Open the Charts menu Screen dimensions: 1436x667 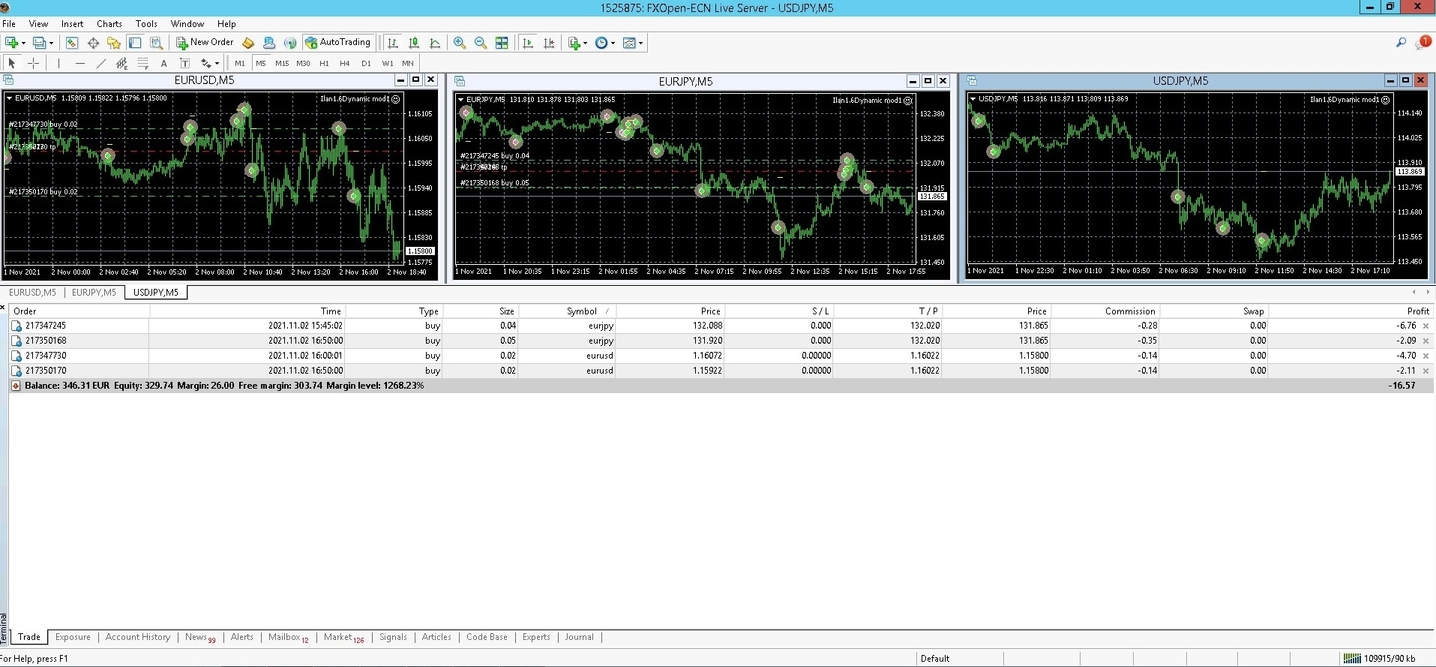coord(109,24)
